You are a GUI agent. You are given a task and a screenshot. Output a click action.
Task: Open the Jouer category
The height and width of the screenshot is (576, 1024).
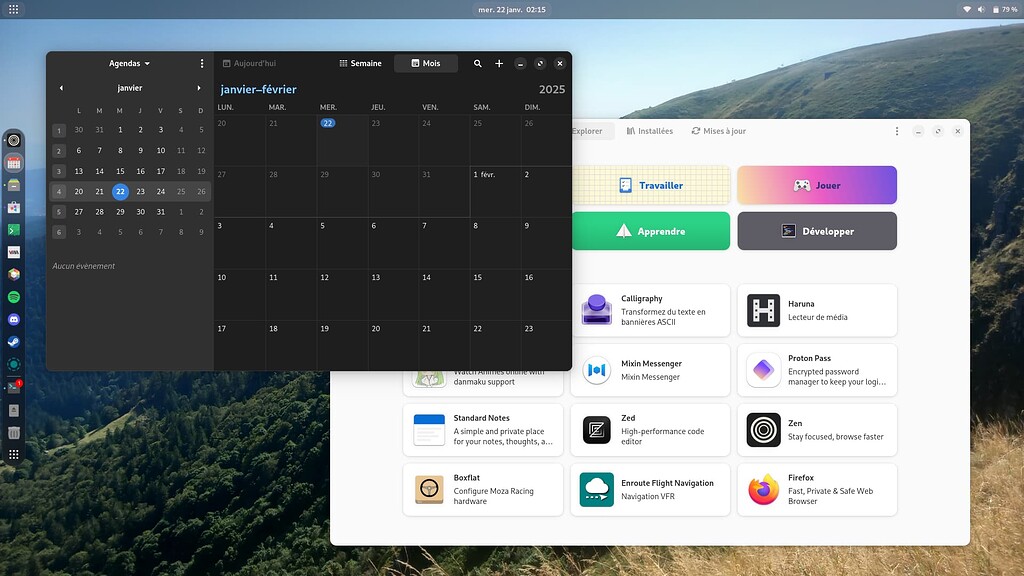[x=817, y=185]
